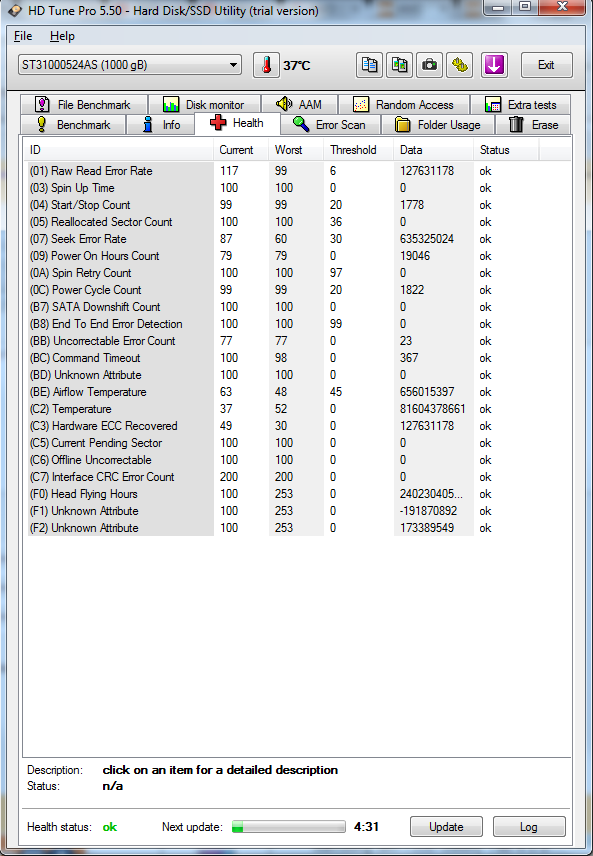The image size is (593, 856).
Task: Click the Update button
Action: click(x=446, y=827)
